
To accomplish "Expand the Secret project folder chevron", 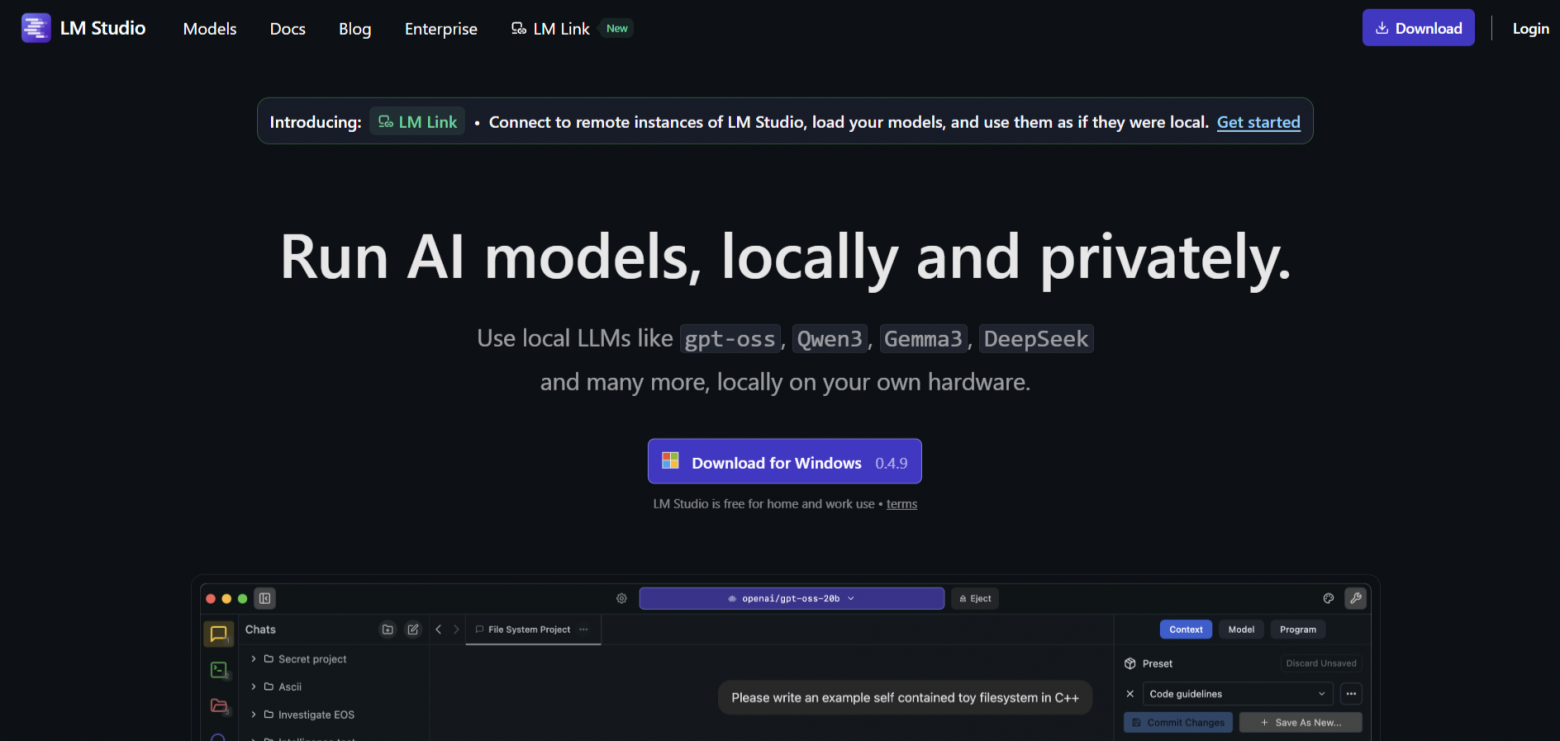I will click(254, 659).
